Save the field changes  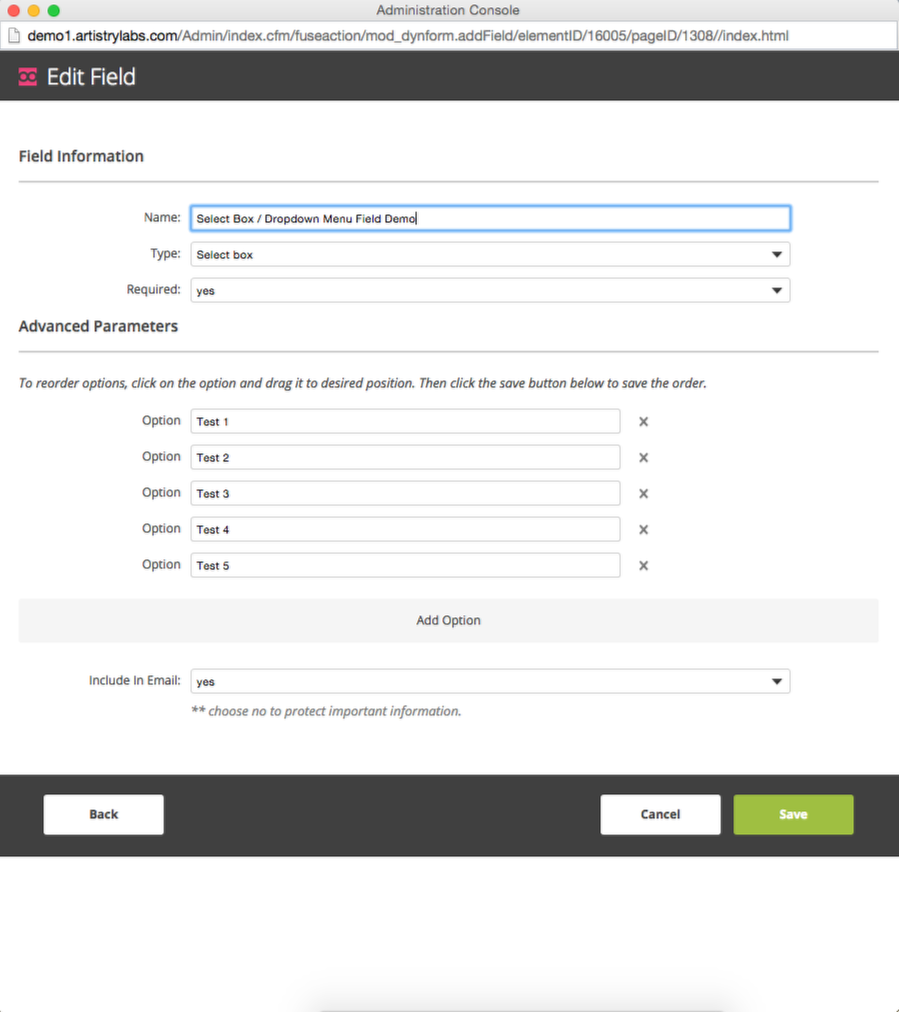pyautogui.click(x=793, y=815)
